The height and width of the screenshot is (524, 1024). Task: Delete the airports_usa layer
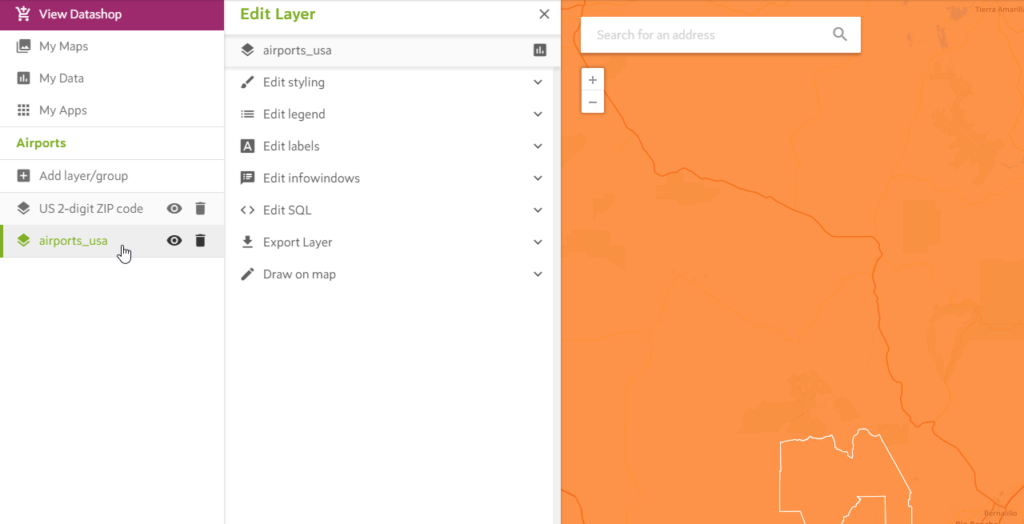[200, 240]
